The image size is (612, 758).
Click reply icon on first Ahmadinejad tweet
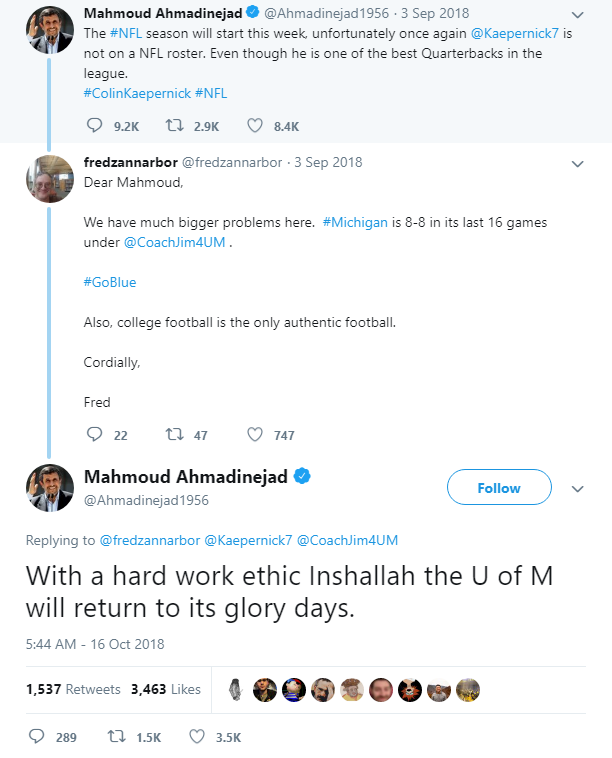click(94, 126)
